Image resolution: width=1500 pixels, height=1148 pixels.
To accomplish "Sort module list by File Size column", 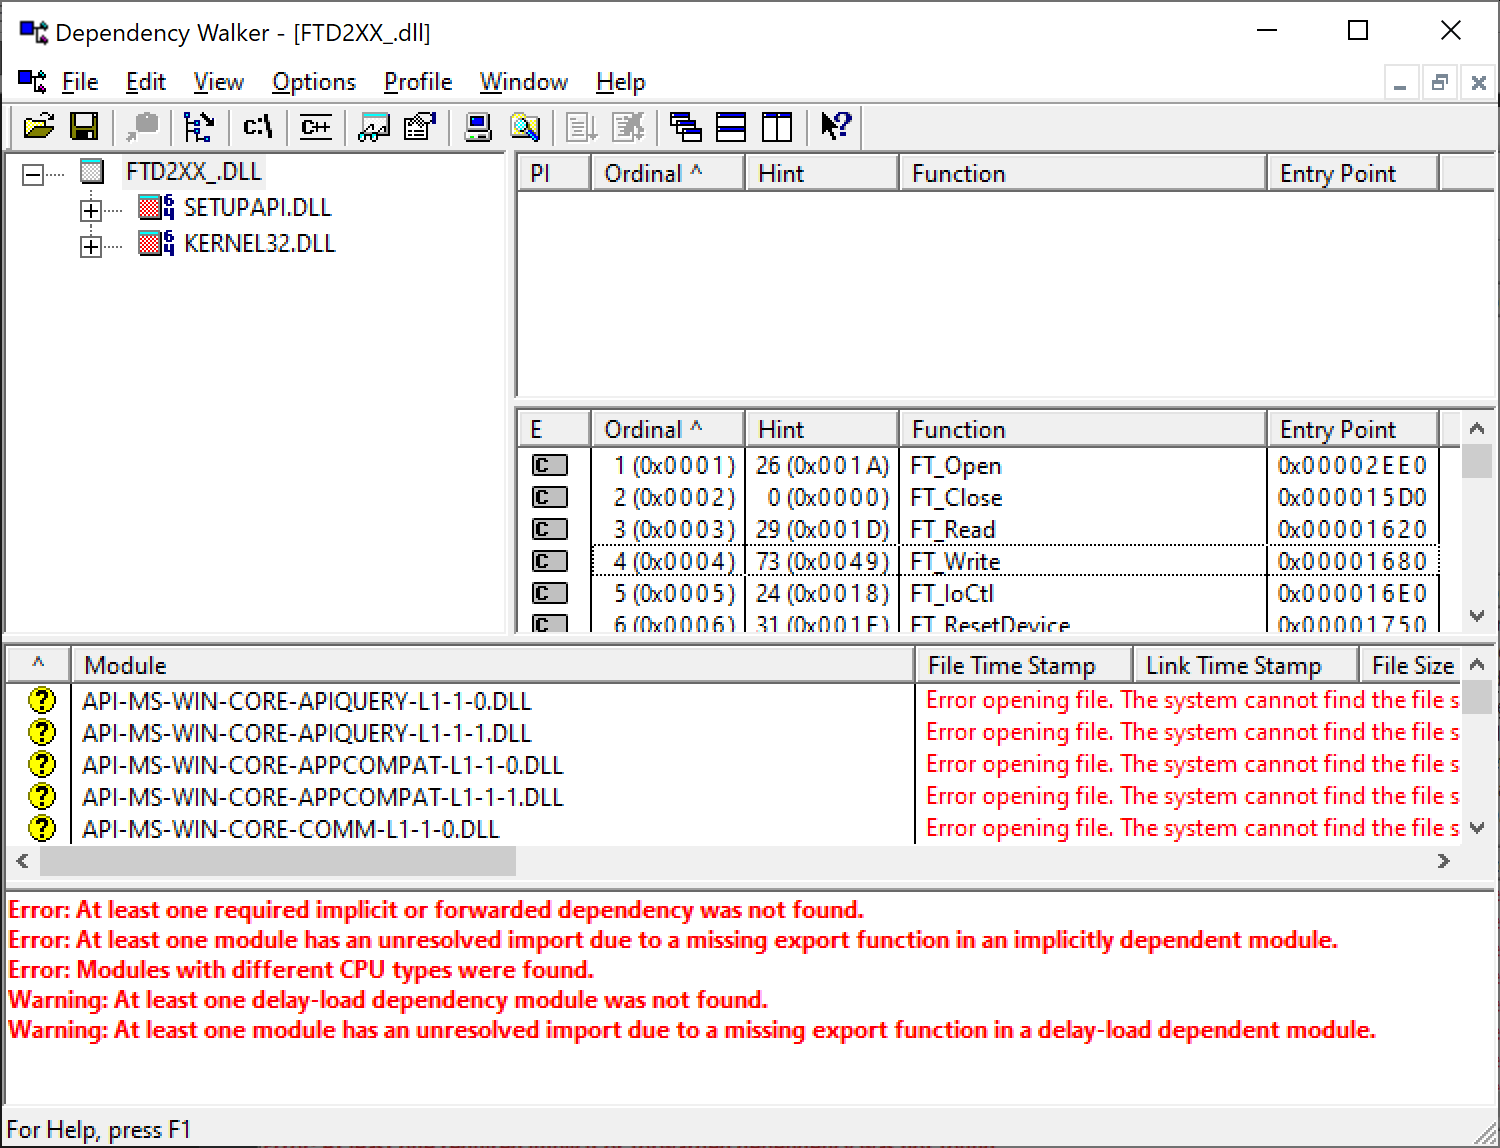I will coord(1410,665).
